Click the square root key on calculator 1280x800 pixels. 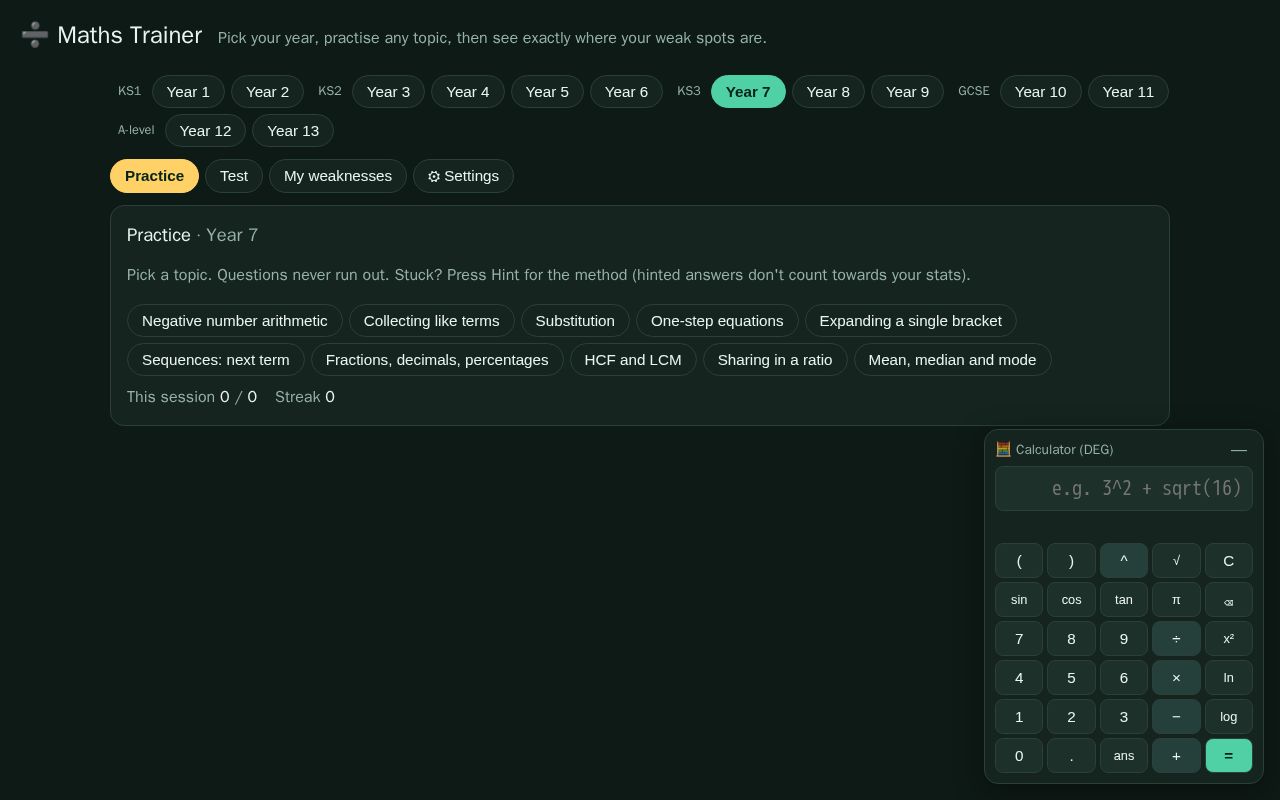(1176, 561)
